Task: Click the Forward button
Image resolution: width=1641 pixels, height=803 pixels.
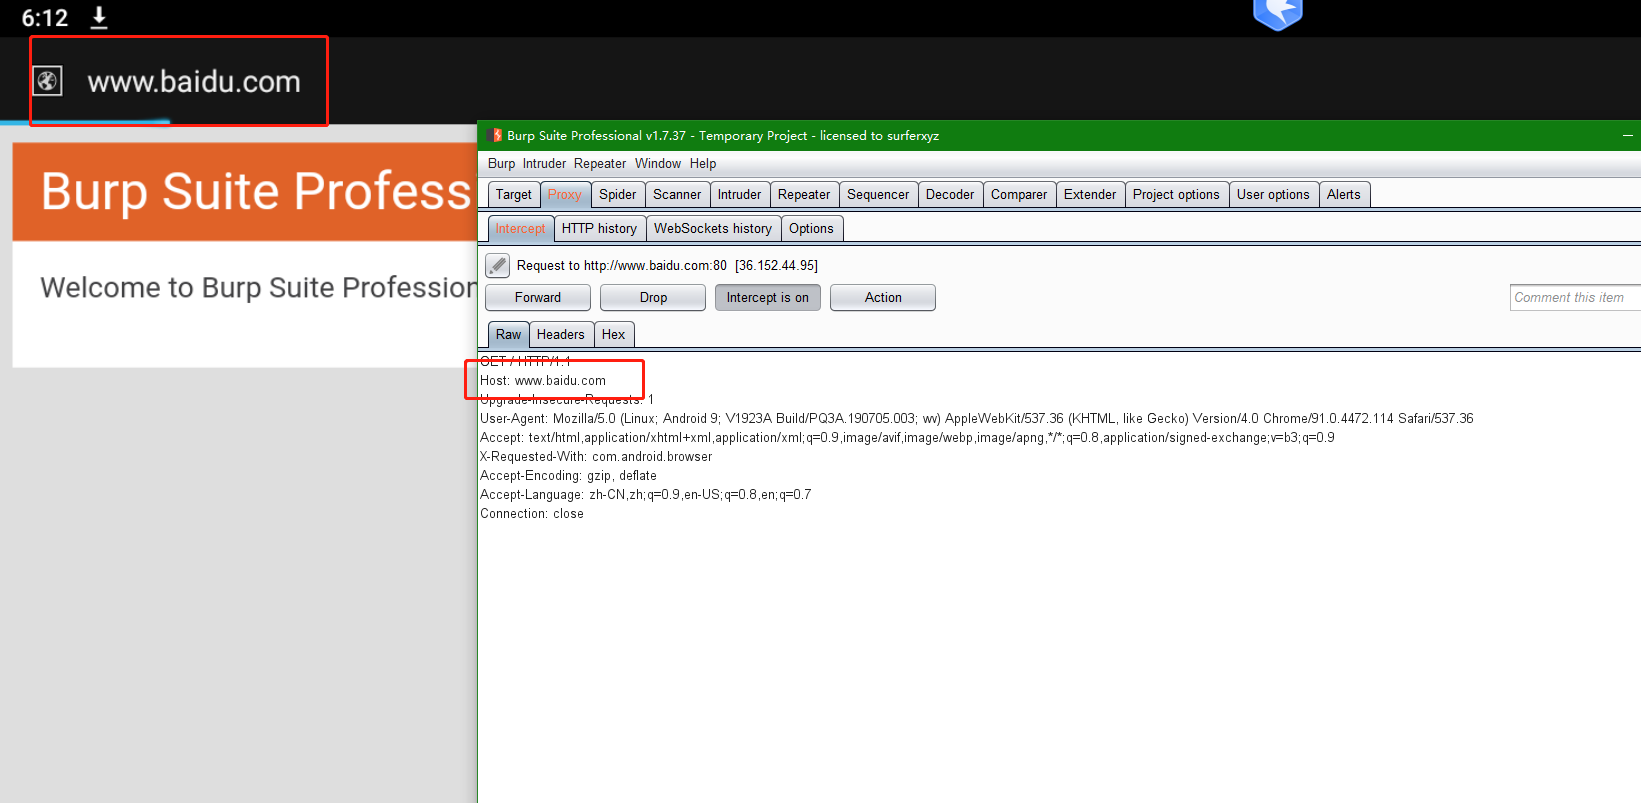Action: pyautogui.click(x=538, y=297)
